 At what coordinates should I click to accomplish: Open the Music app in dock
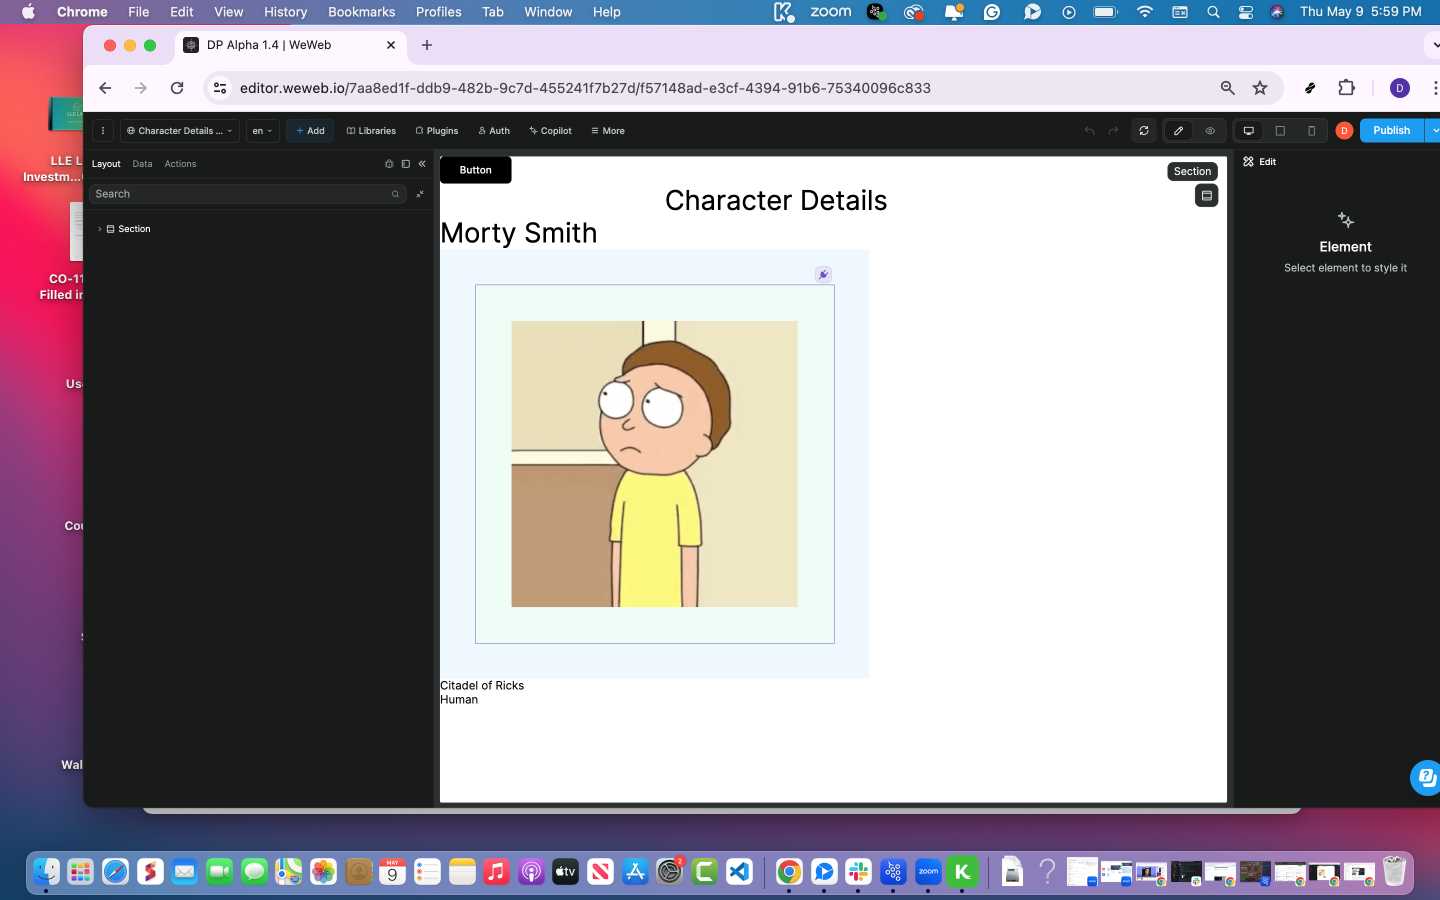(x=496, y=872)
